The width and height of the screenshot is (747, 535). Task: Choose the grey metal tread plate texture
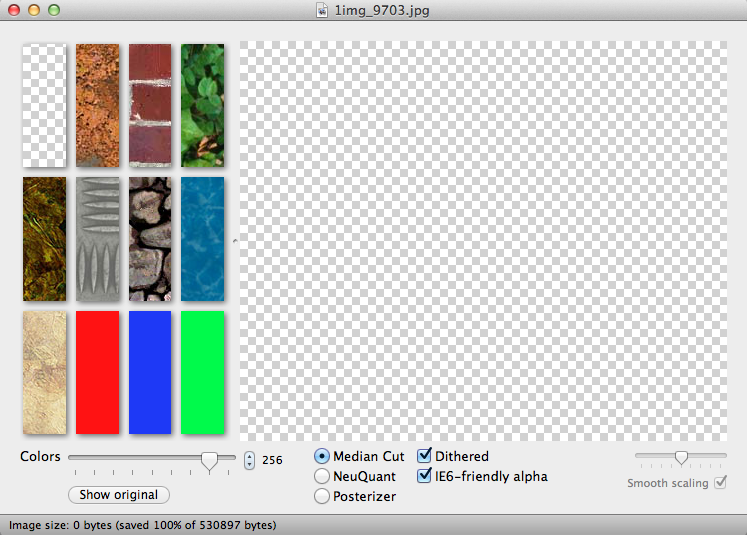(x=97, y=239)
